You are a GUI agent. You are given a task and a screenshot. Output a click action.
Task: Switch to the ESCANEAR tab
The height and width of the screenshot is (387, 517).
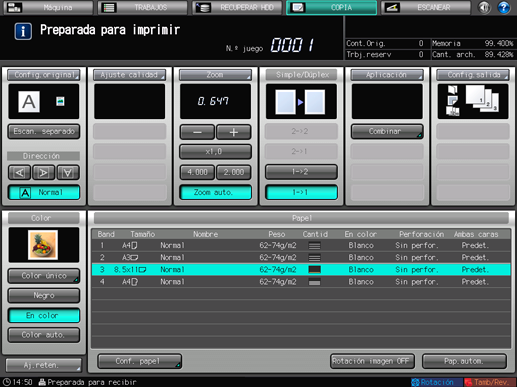426,7
